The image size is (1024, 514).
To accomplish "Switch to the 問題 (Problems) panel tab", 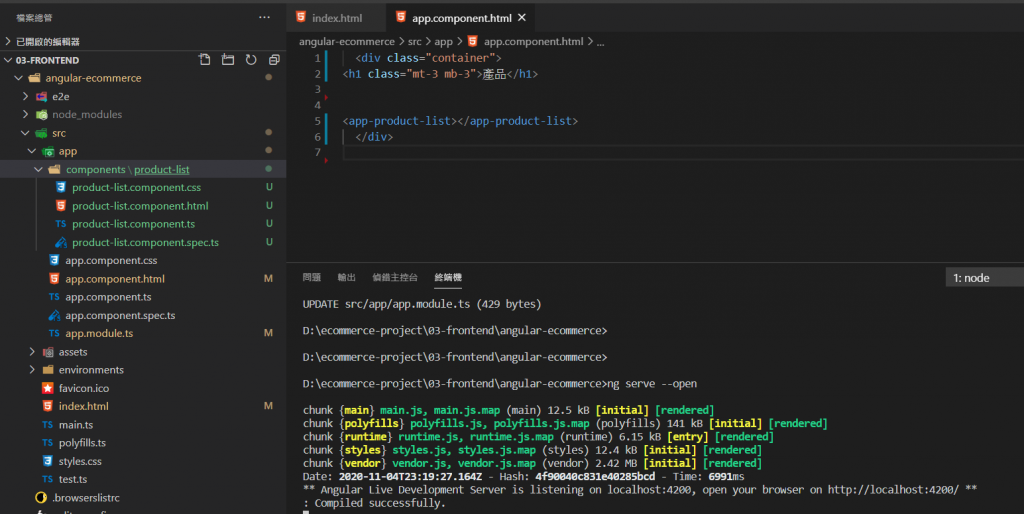I will 312,278.
